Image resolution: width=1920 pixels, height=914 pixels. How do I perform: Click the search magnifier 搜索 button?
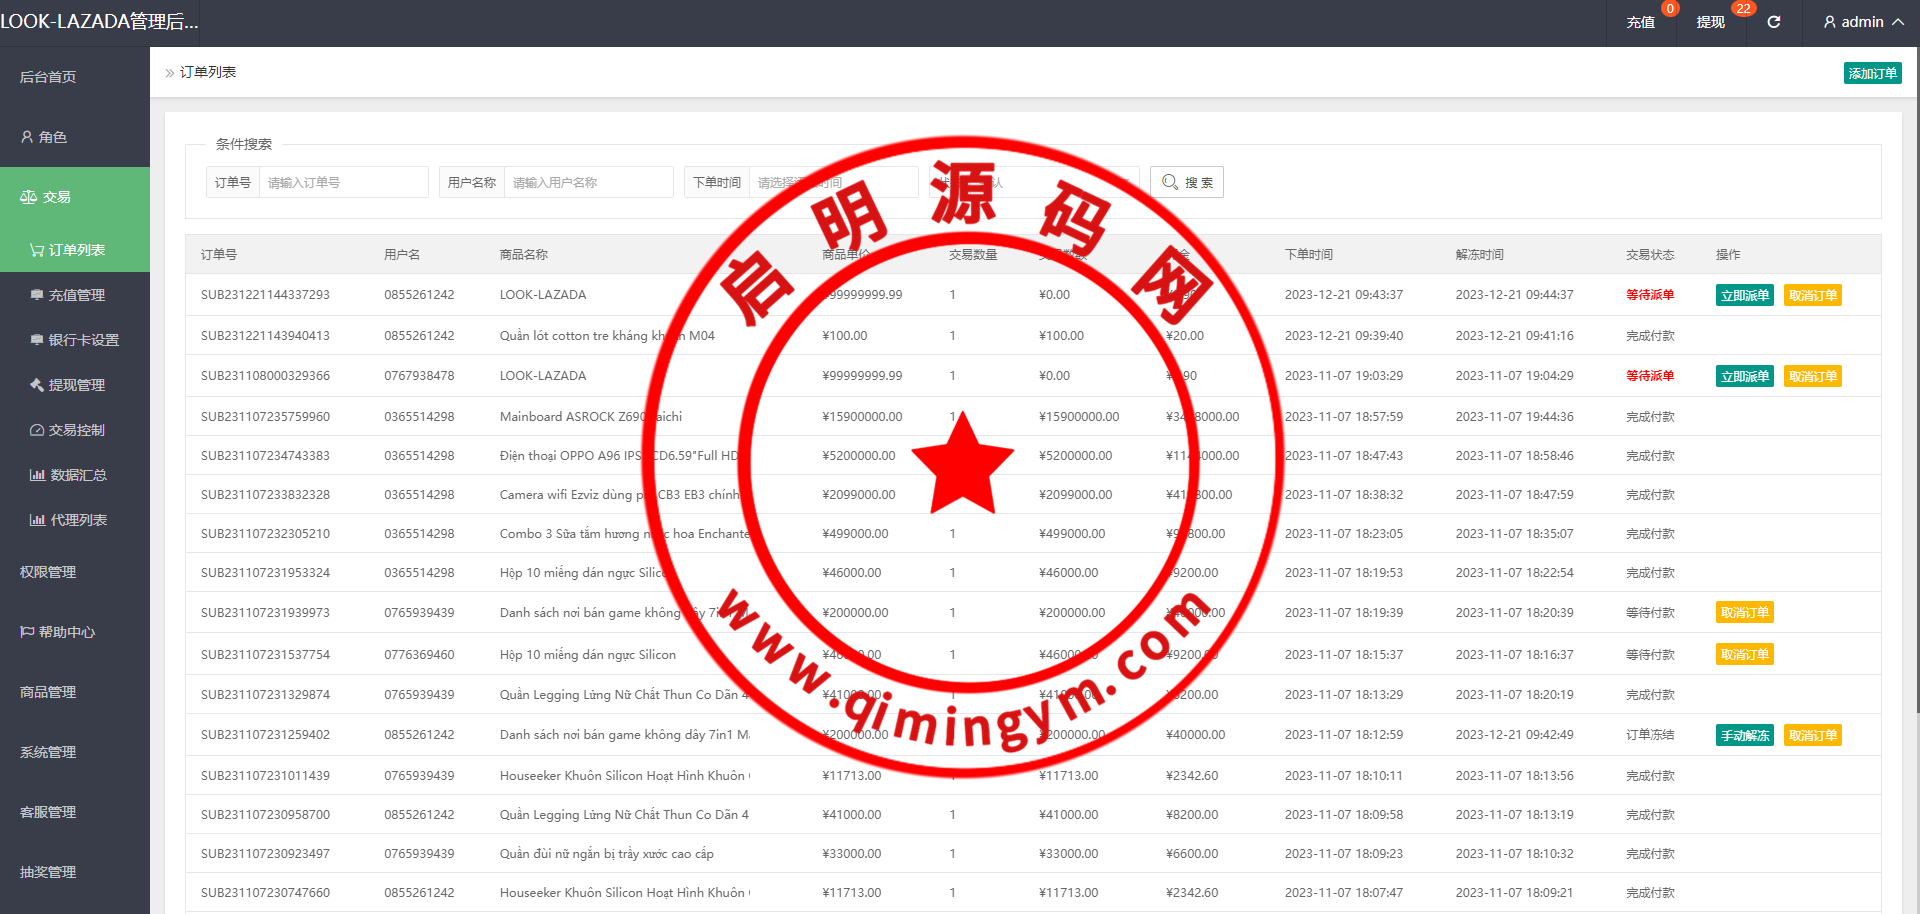(x=1187, y=182)
